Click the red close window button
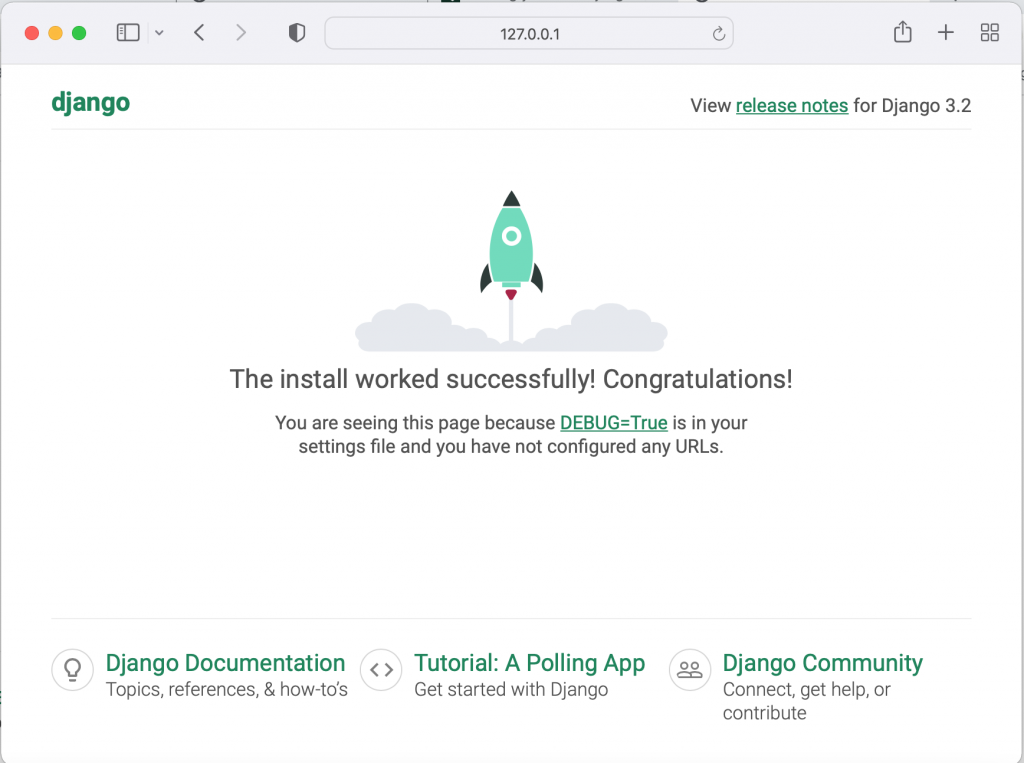Viewport: 1024px width, 763px height. click(x=31, y=33)
